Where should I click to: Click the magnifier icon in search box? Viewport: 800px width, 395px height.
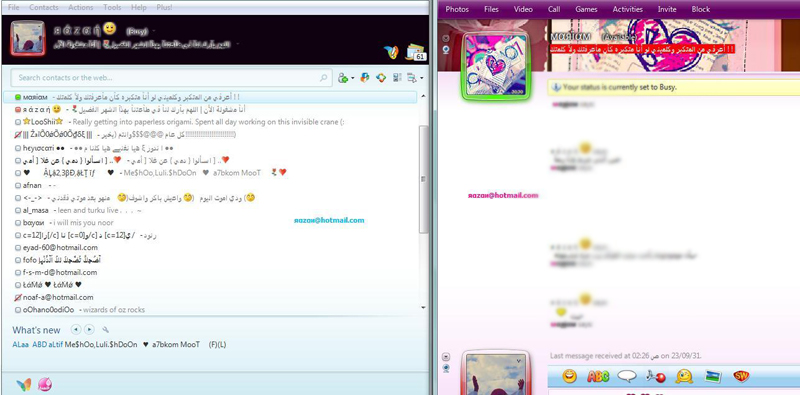[323, 78]
